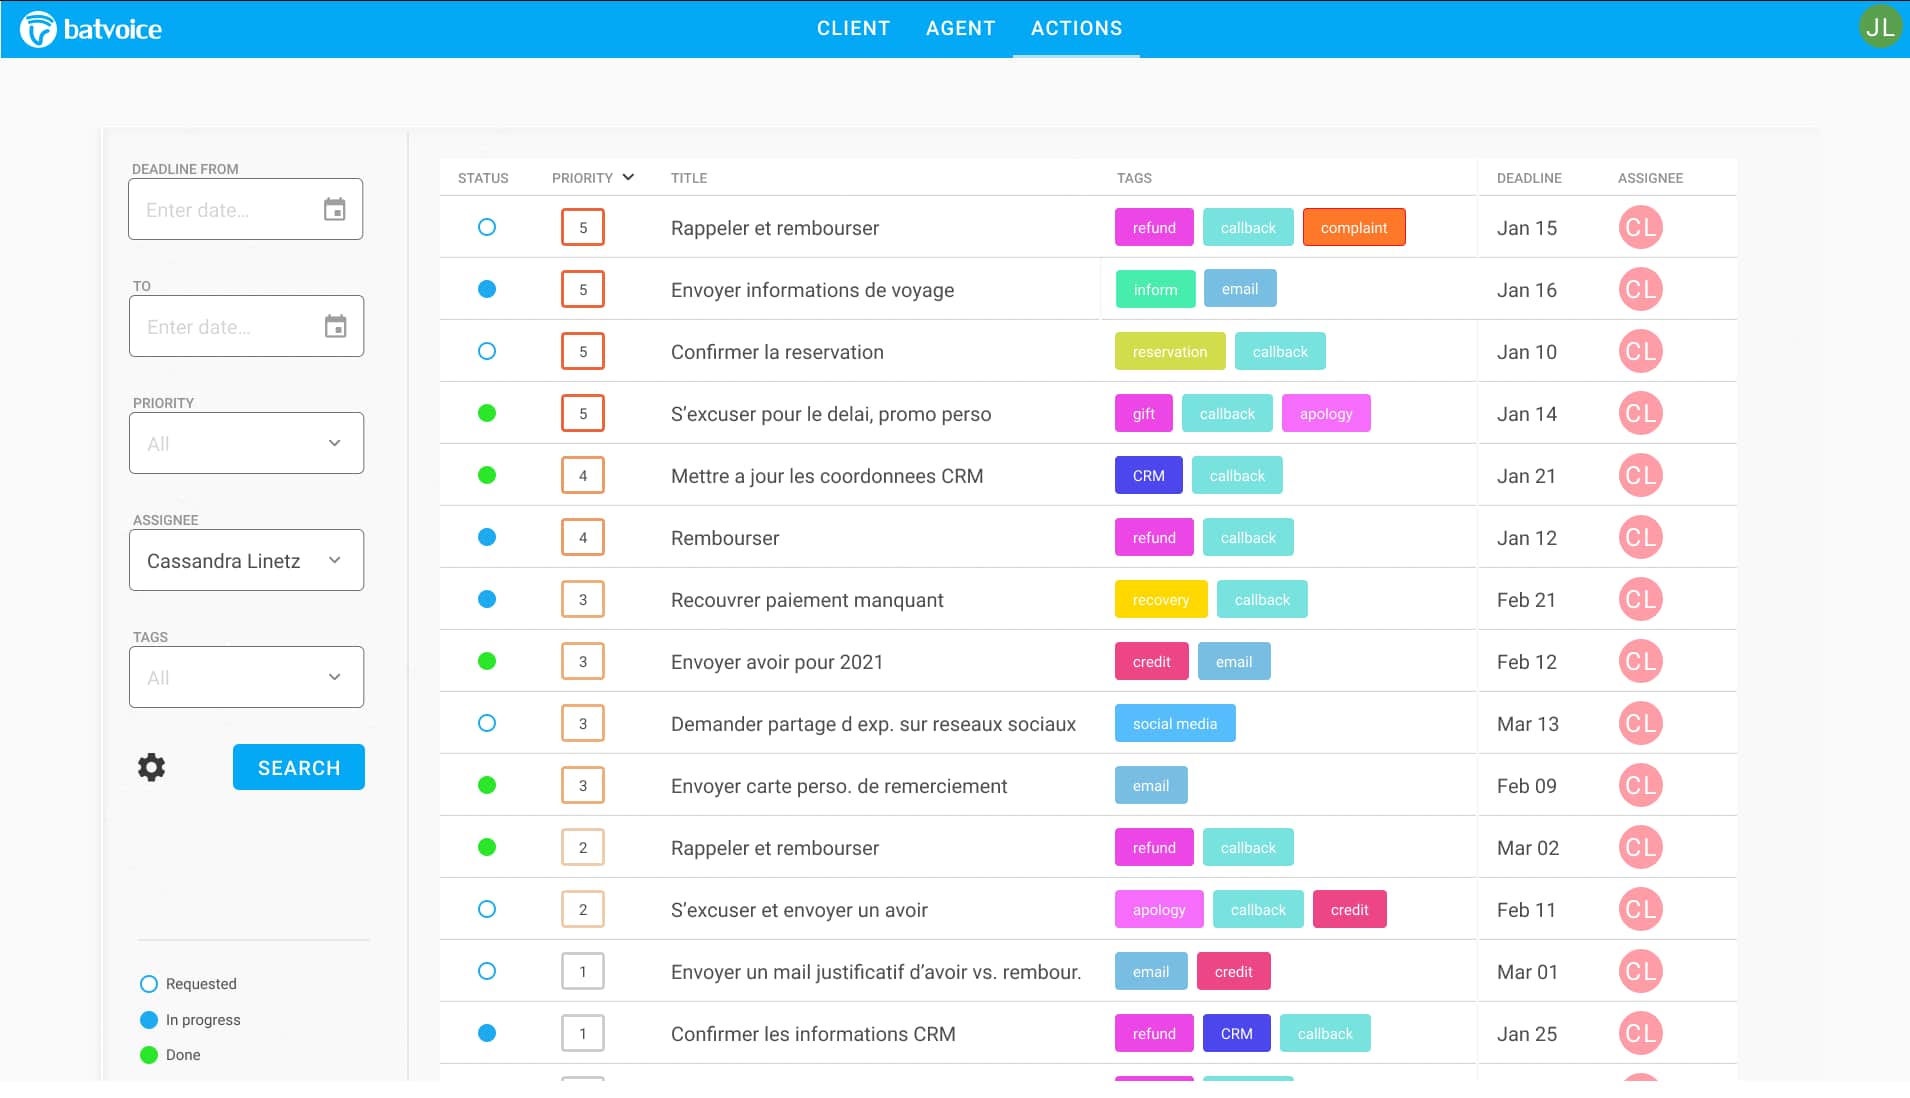Click assignee avatar on the Jan 15 row
Screen dimensions: 1910x1098
(x=1640, y=228)
